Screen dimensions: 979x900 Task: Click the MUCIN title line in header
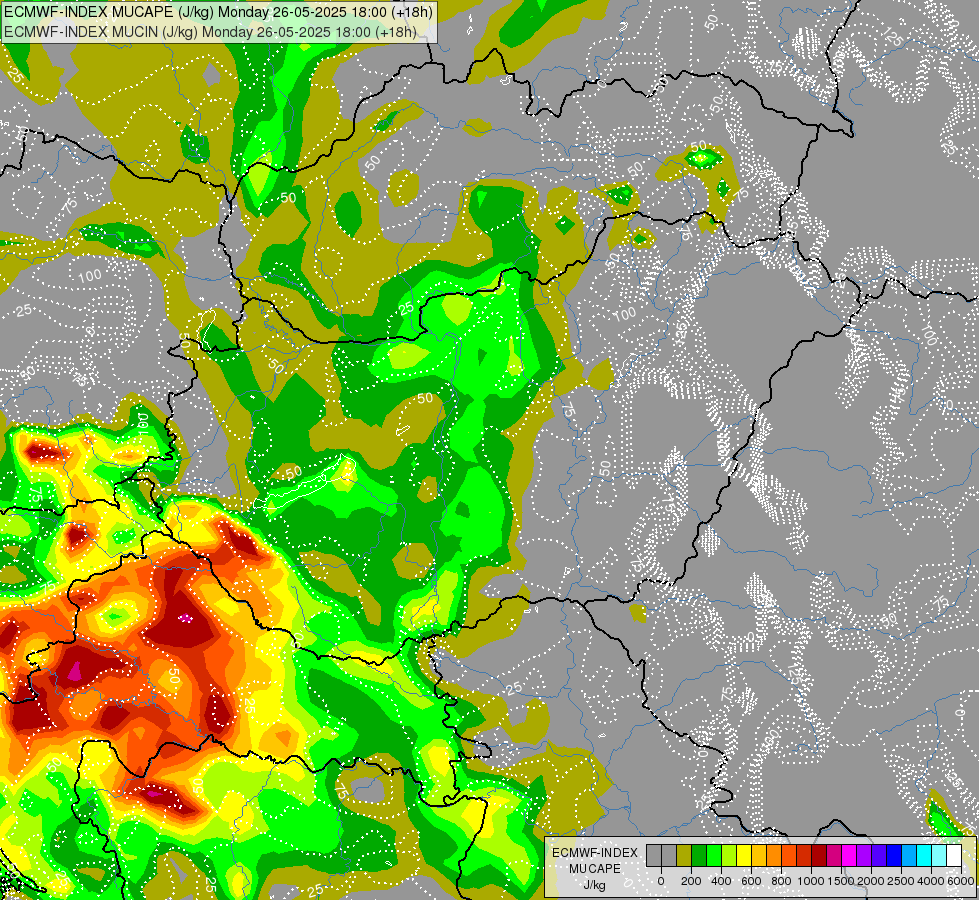[x=210, y=31]
